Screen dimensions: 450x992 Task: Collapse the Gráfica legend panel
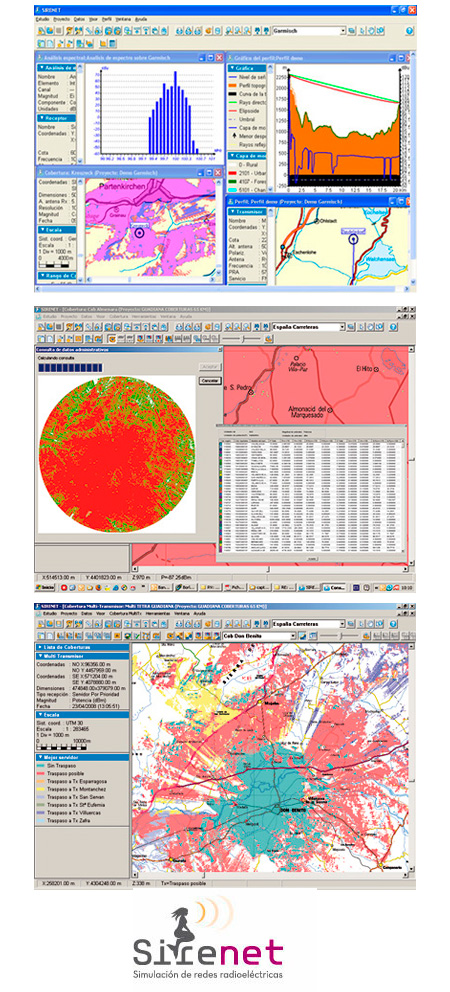pos(247,68)
